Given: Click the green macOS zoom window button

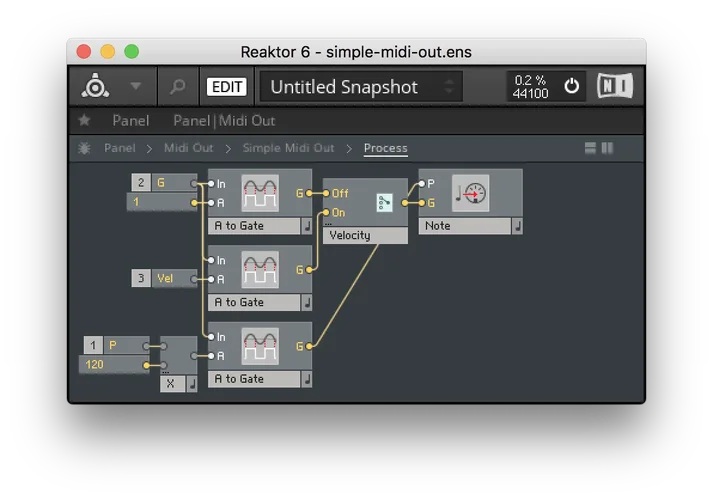Looking at the screenshot, I should tap(132, 51).
